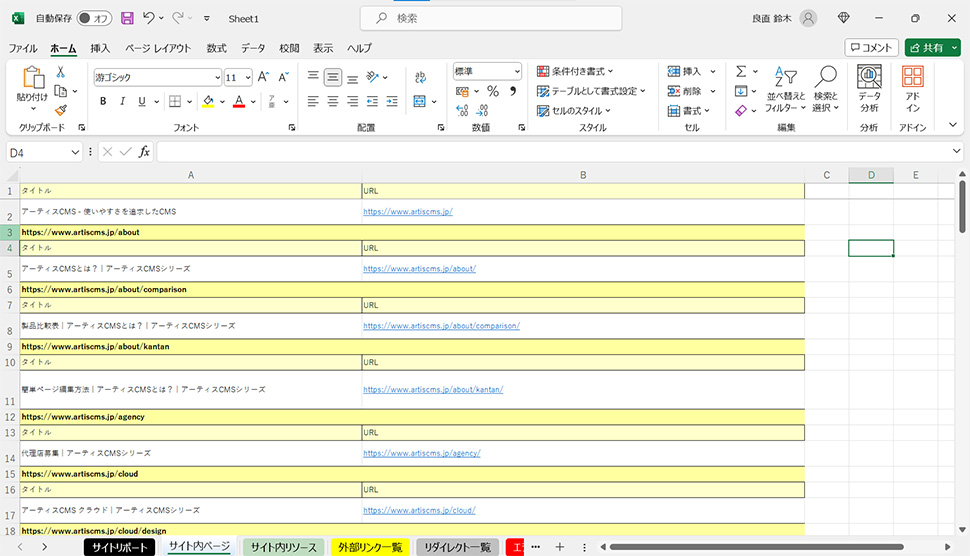The width and height of the screenshot is (970, 556).
Task: Open Add-ins icon
Action: tap(912, 90)
